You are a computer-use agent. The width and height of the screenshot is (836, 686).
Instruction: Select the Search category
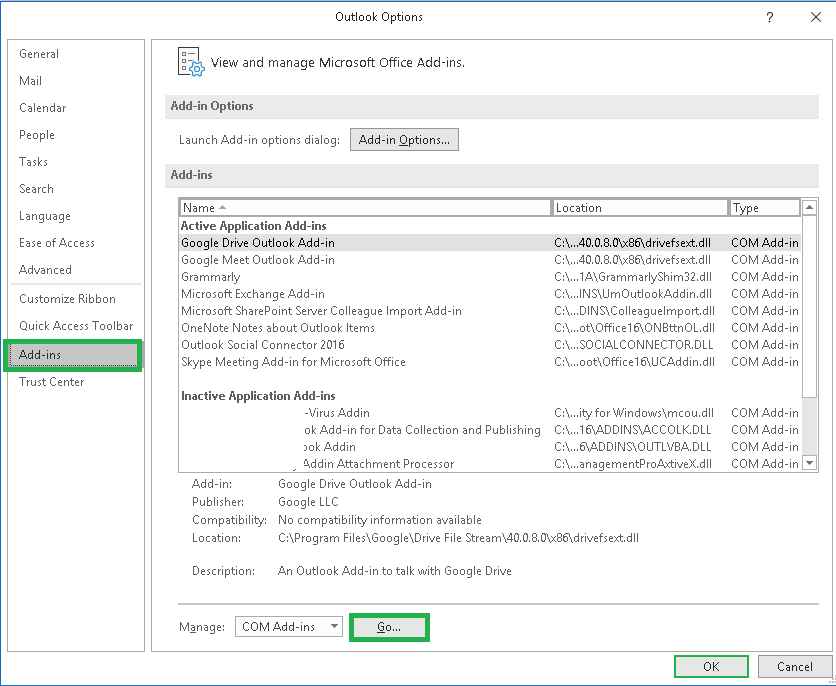pos(36,189)
